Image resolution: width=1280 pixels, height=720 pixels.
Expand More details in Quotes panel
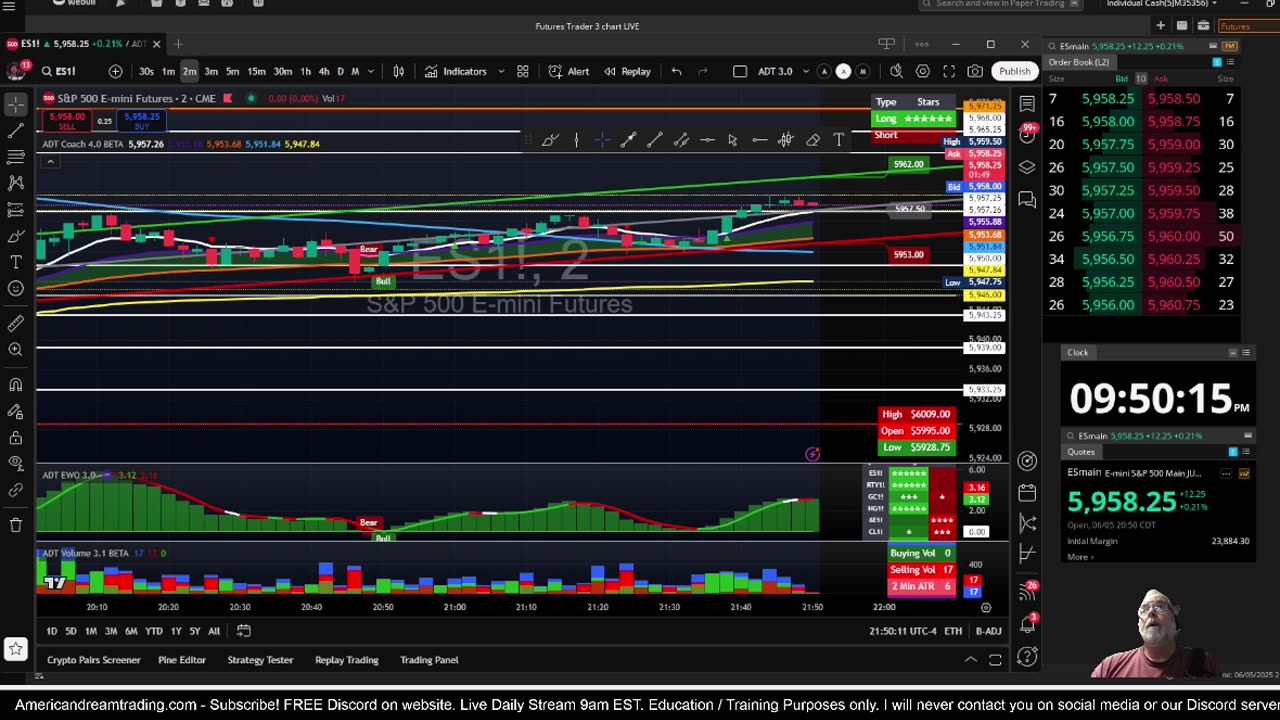(x=1080, y=557)
